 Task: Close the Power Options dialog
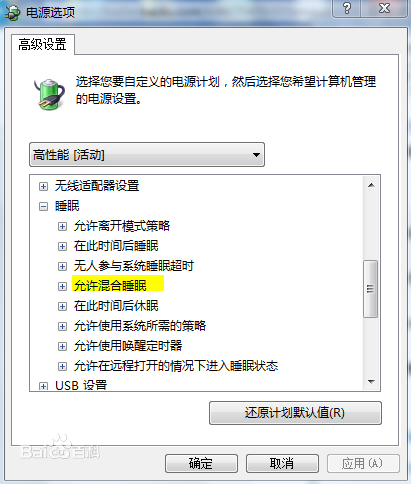[384, 8]
